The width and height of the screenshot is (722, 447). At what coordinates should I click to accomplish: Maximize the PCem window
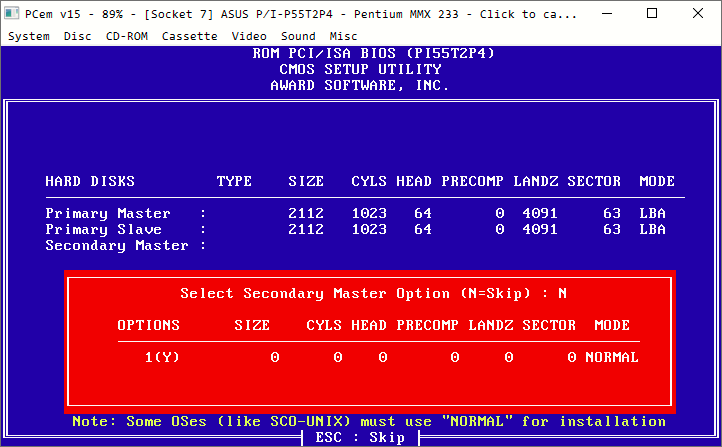(652, 13)
